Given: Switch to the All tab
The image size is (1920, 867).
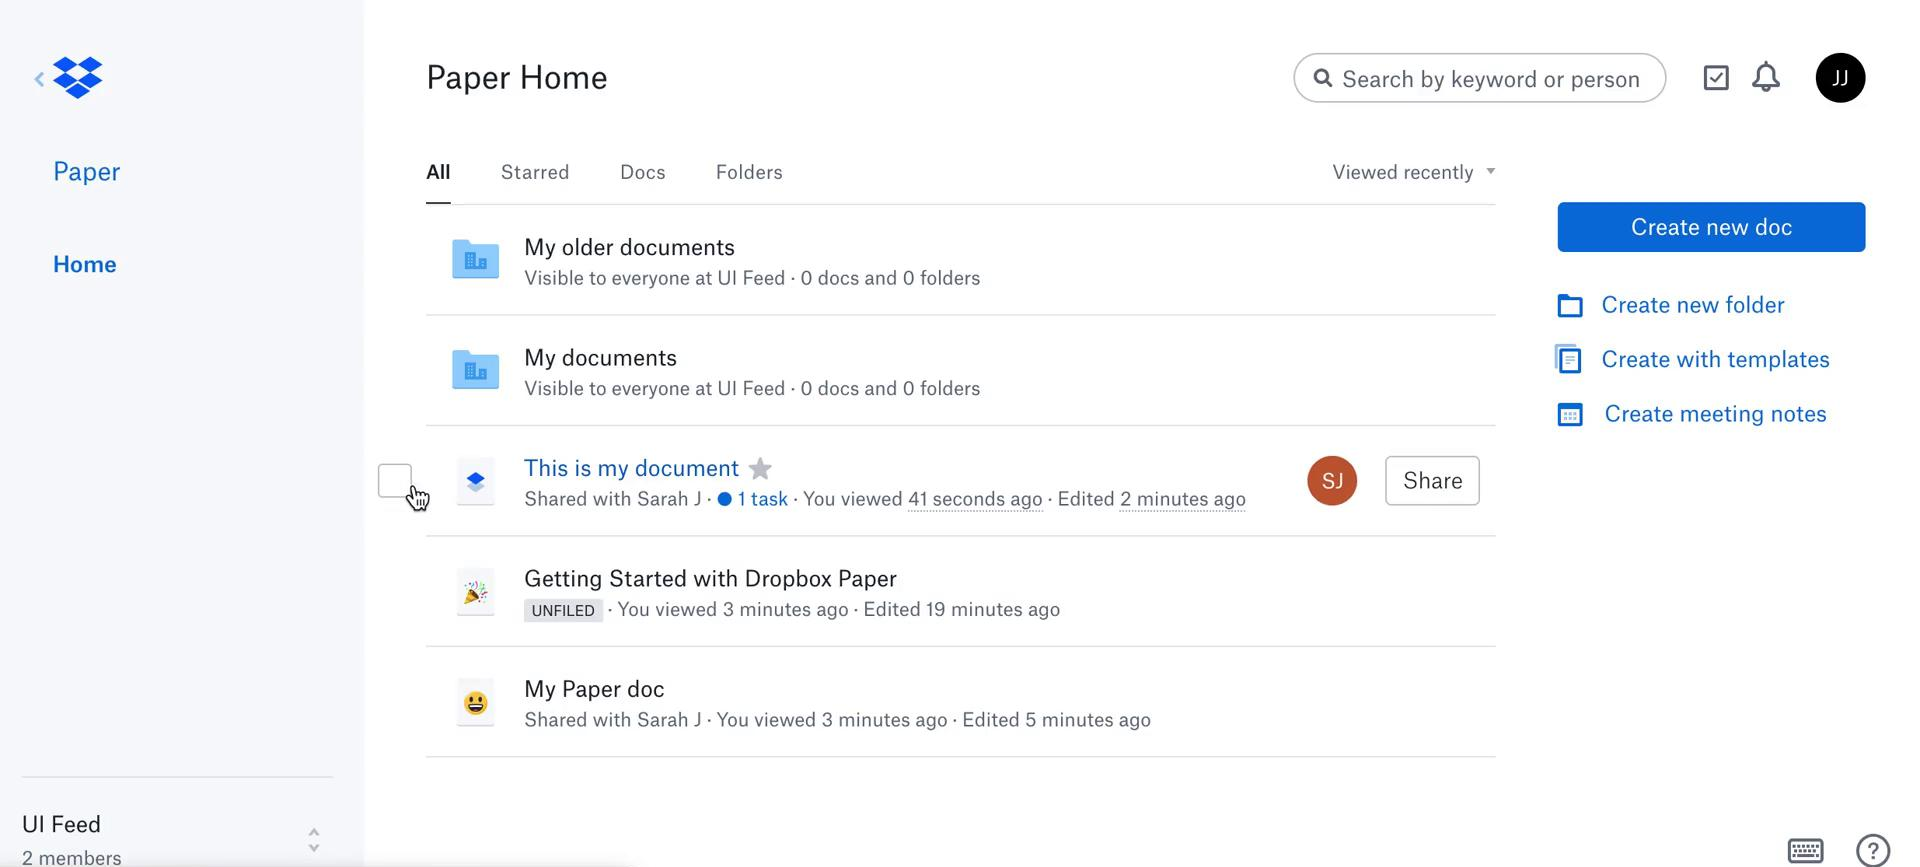Looking at the screenshot, I should click(x=438, y=172).
